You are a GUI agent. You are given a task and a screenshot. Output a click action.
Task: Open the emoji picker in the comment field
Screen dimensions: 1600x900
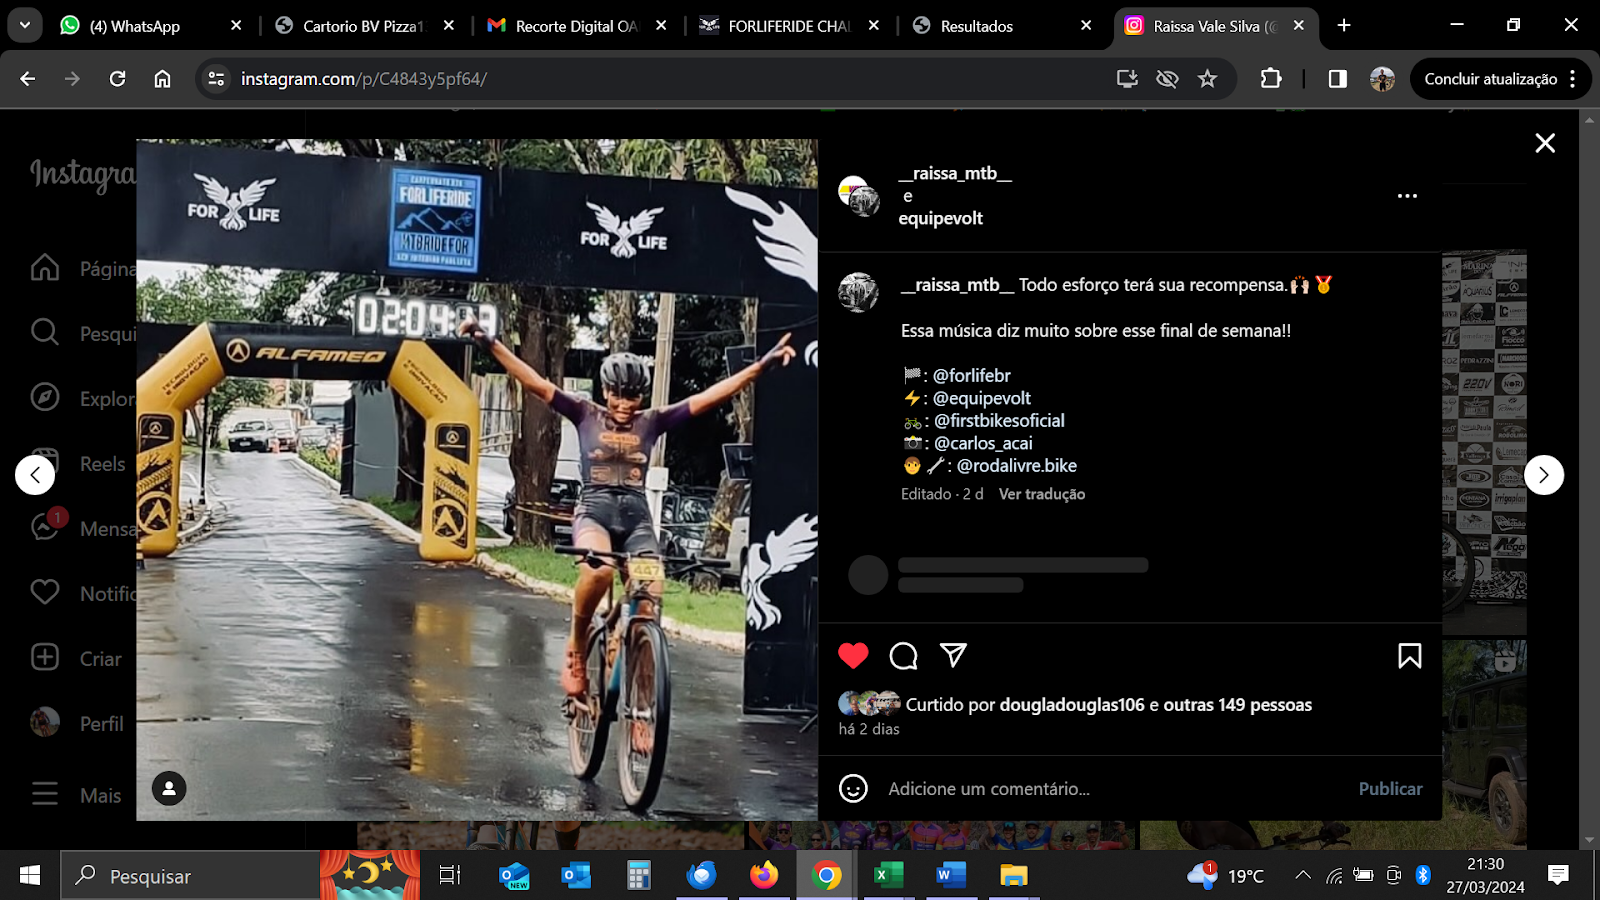853,789
